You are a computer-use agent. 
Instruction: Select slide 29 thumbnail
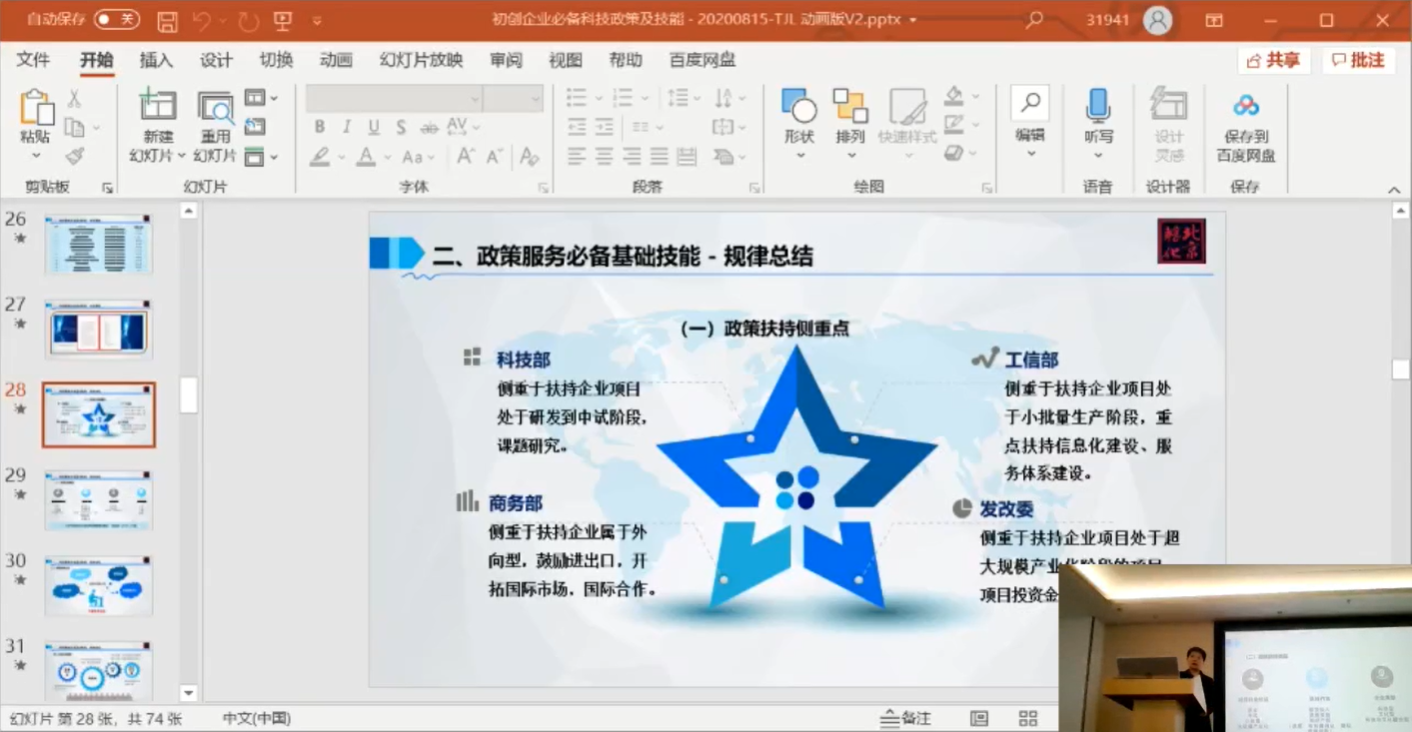(x=98, y=500)
